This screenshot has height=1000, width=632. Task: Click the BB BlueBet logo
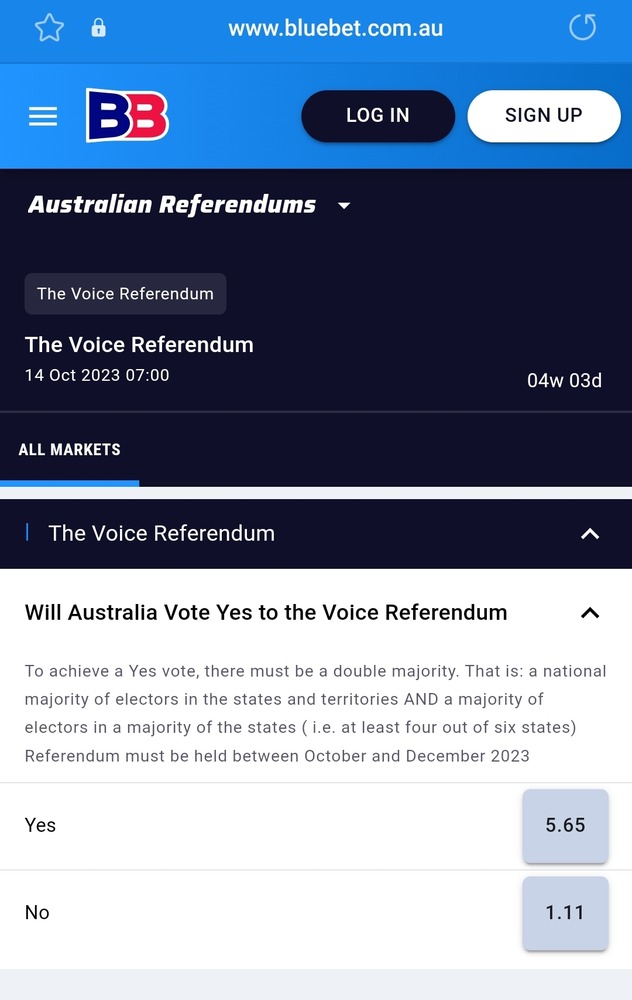click(x=127, y=116)
